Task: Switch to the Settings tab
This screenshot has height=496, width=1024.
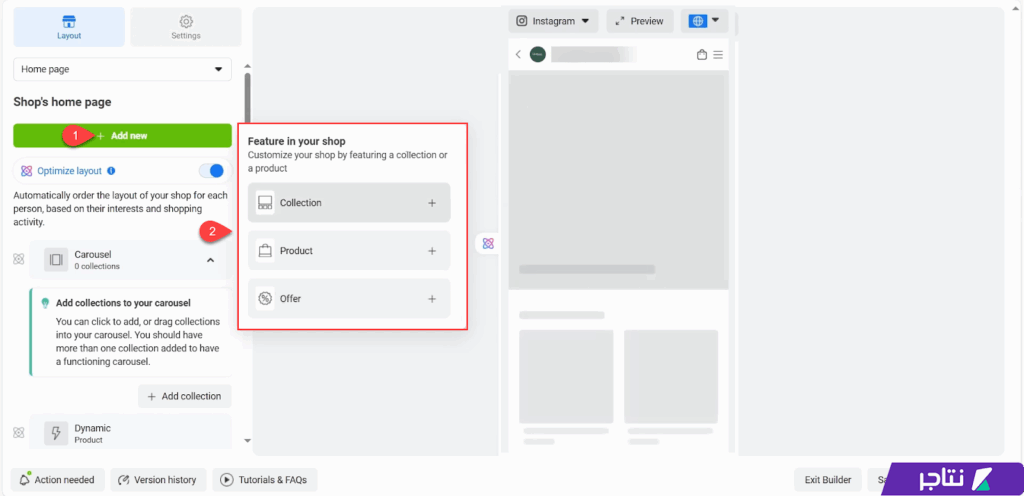Action: [x=185, y=27]
